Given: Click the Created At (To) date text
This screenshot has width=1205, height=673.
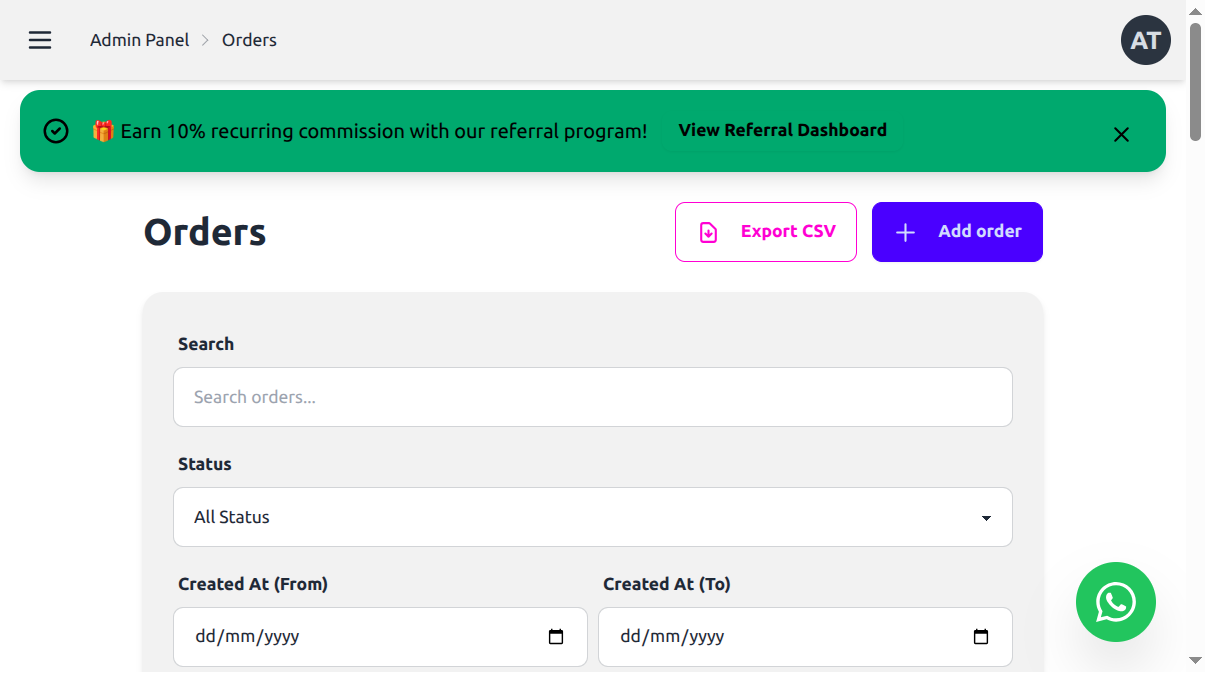Looking at the screenshot, I should pos(672,637).
